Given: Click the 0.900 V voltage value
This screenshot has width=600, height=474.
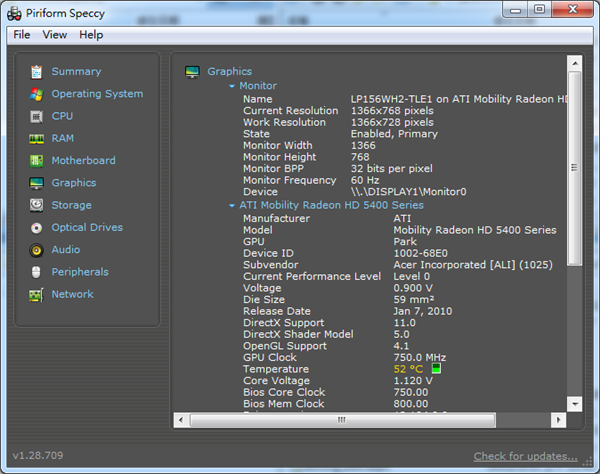Looking at the screenshot, I should click(413, 288).
